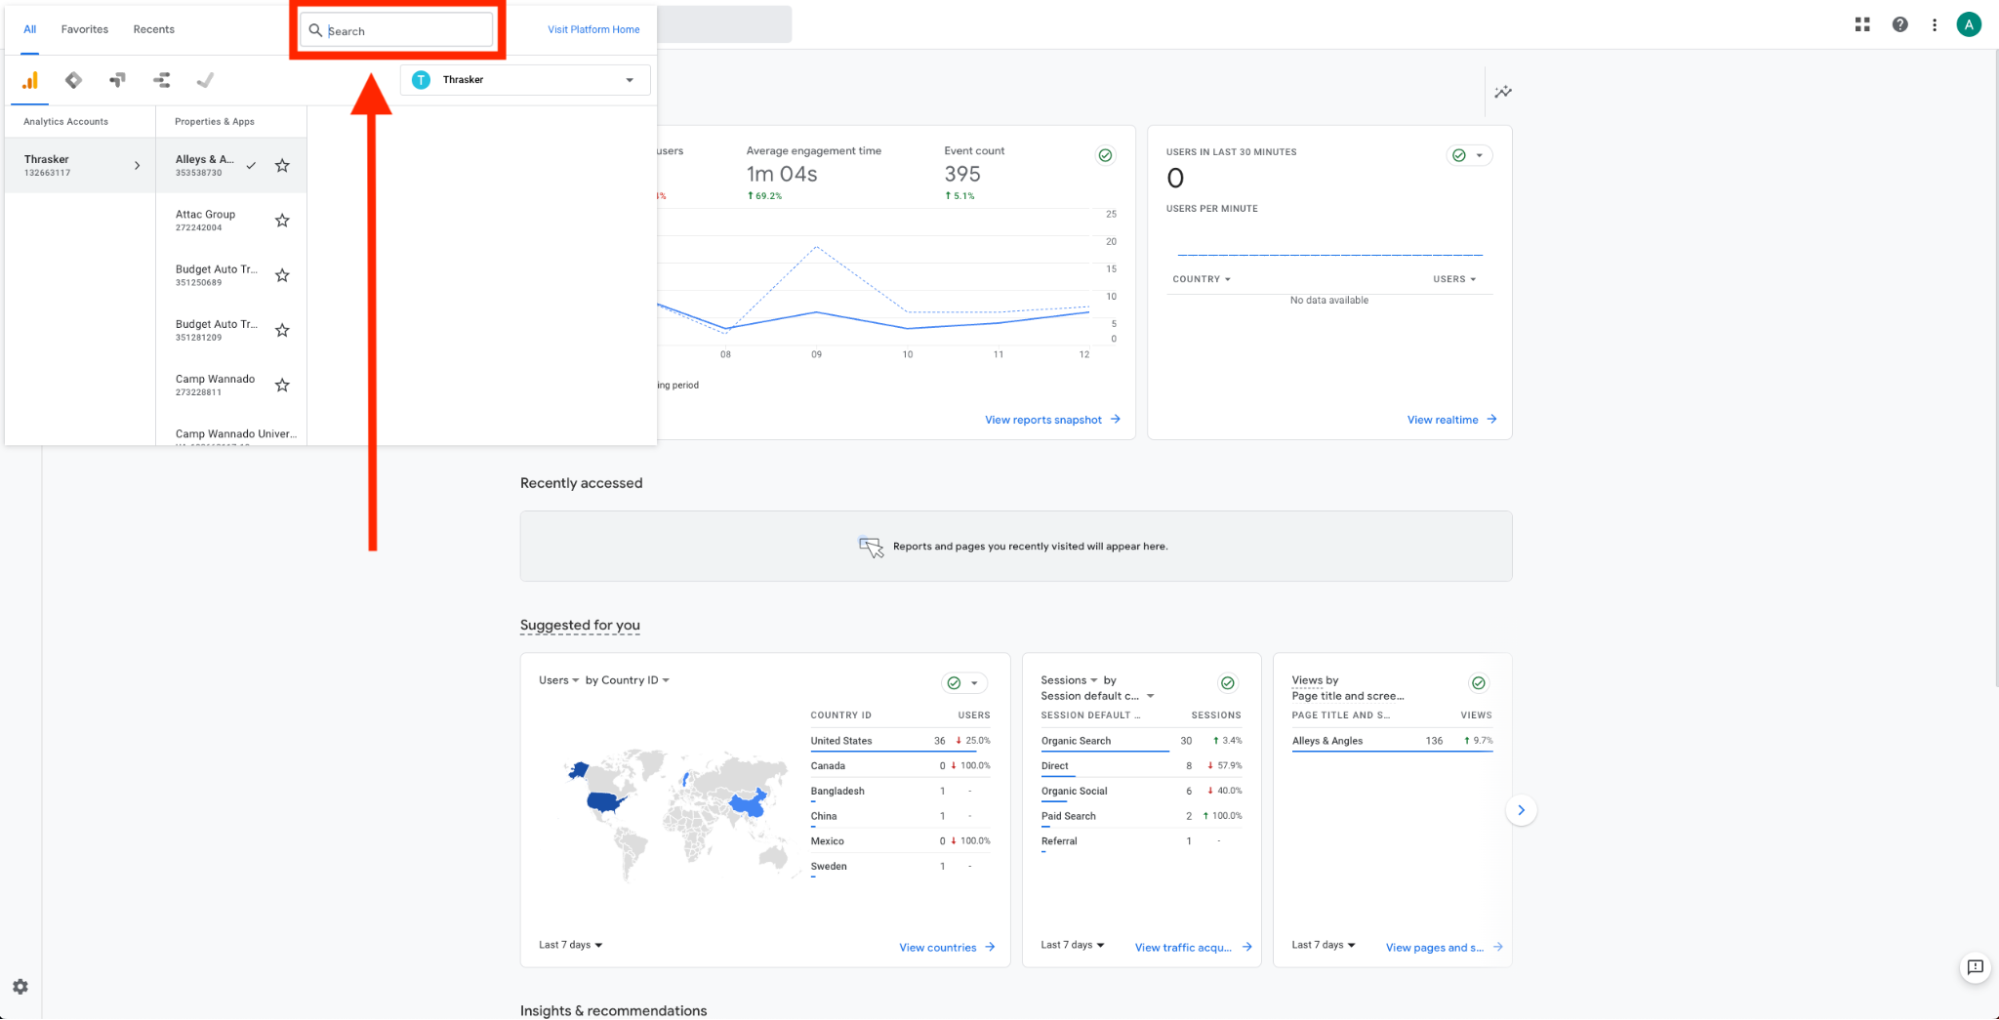The height and width of the screenshot is (1020, 1999).
Task: Open the Google apps grid icon
Action: pos(1862,25)
